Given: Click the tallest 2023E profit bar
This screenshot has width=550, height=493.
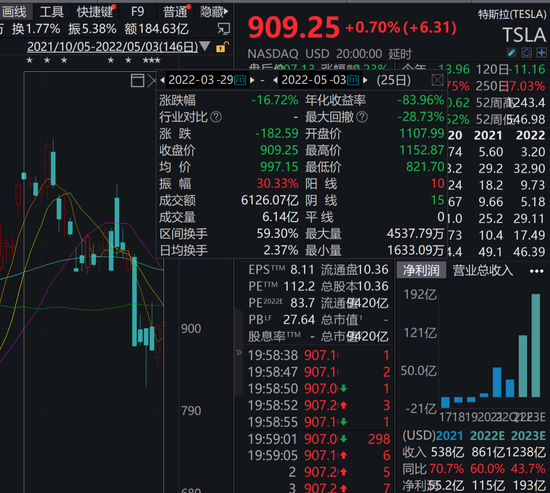Looking at the screenshot, I should pyautogui.click(x=536, y=345).
